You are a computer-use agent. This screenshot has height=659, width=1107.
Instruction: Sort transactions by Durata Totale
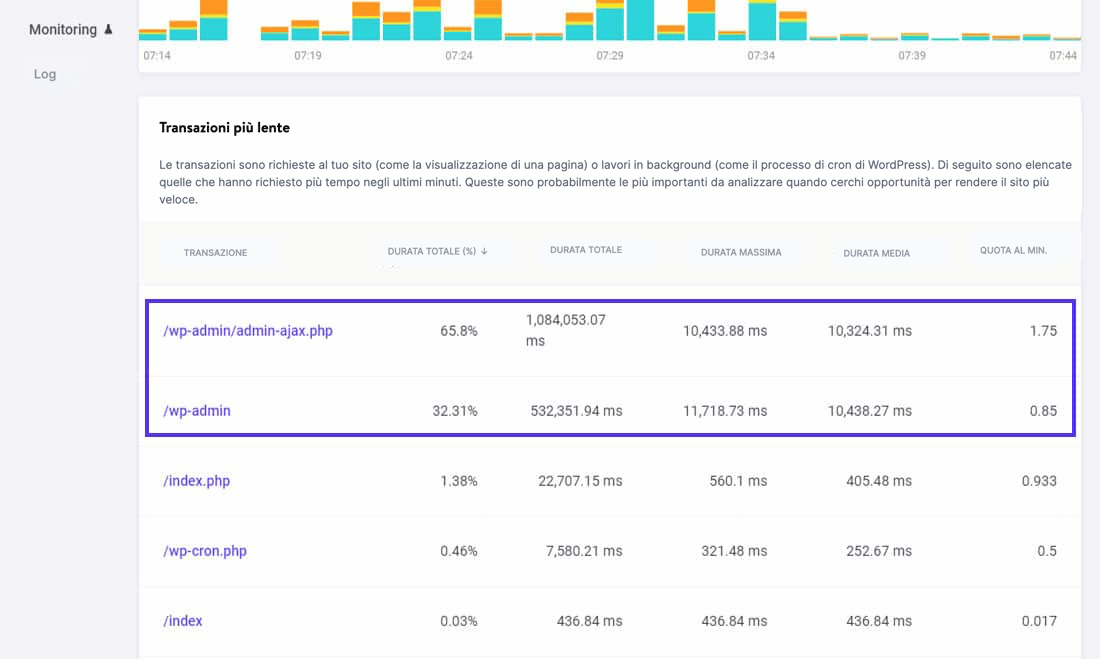588,249
